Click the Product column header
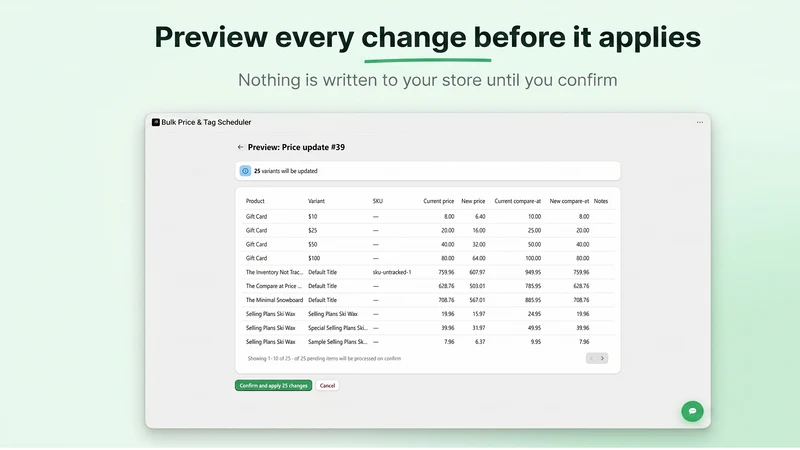This screenshot has height=450, width=800. tap(255, 201)
